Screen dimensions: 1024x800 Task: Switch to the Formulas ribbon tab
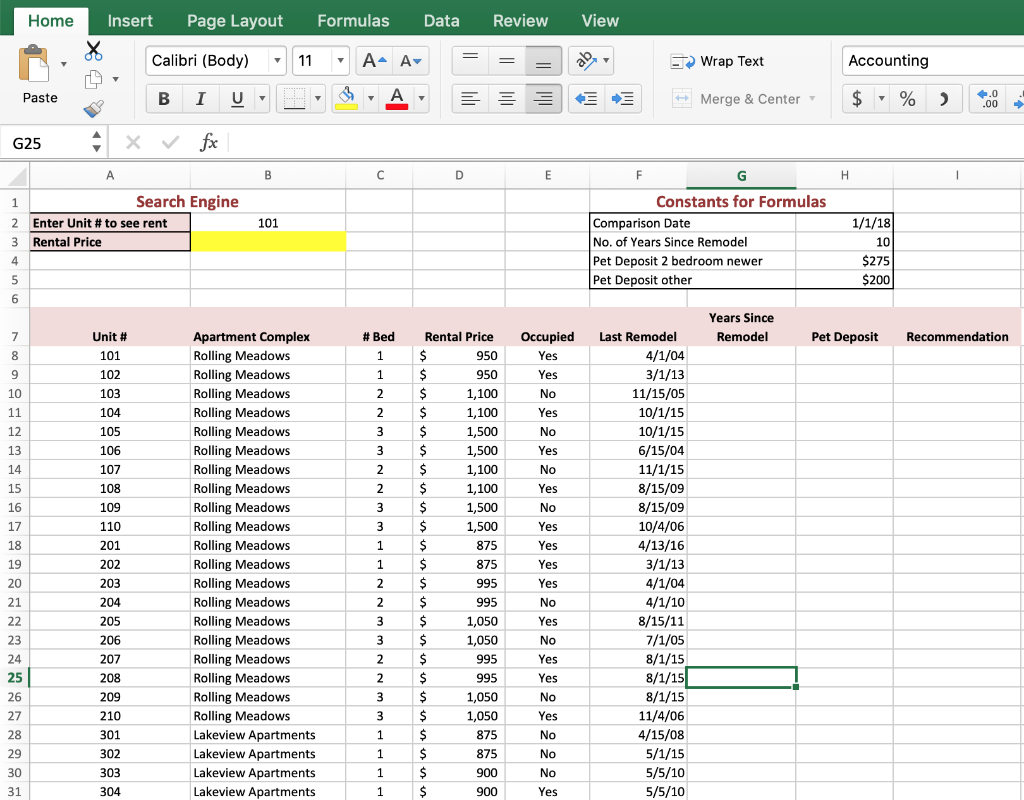(352, 20)
